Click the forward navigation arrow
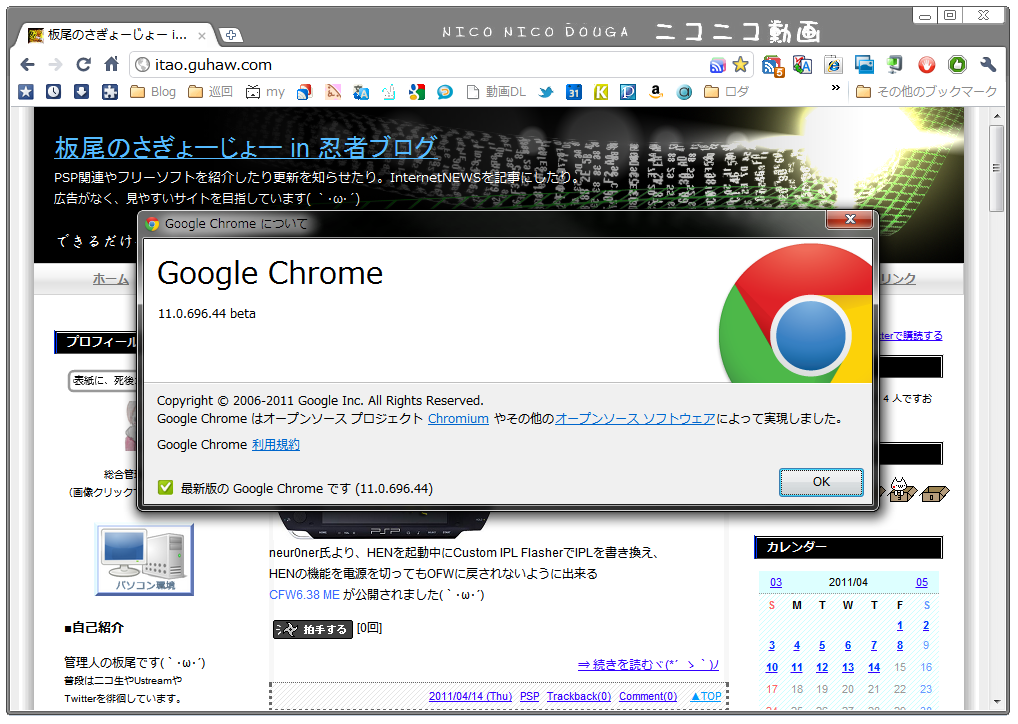 point(55,64)
